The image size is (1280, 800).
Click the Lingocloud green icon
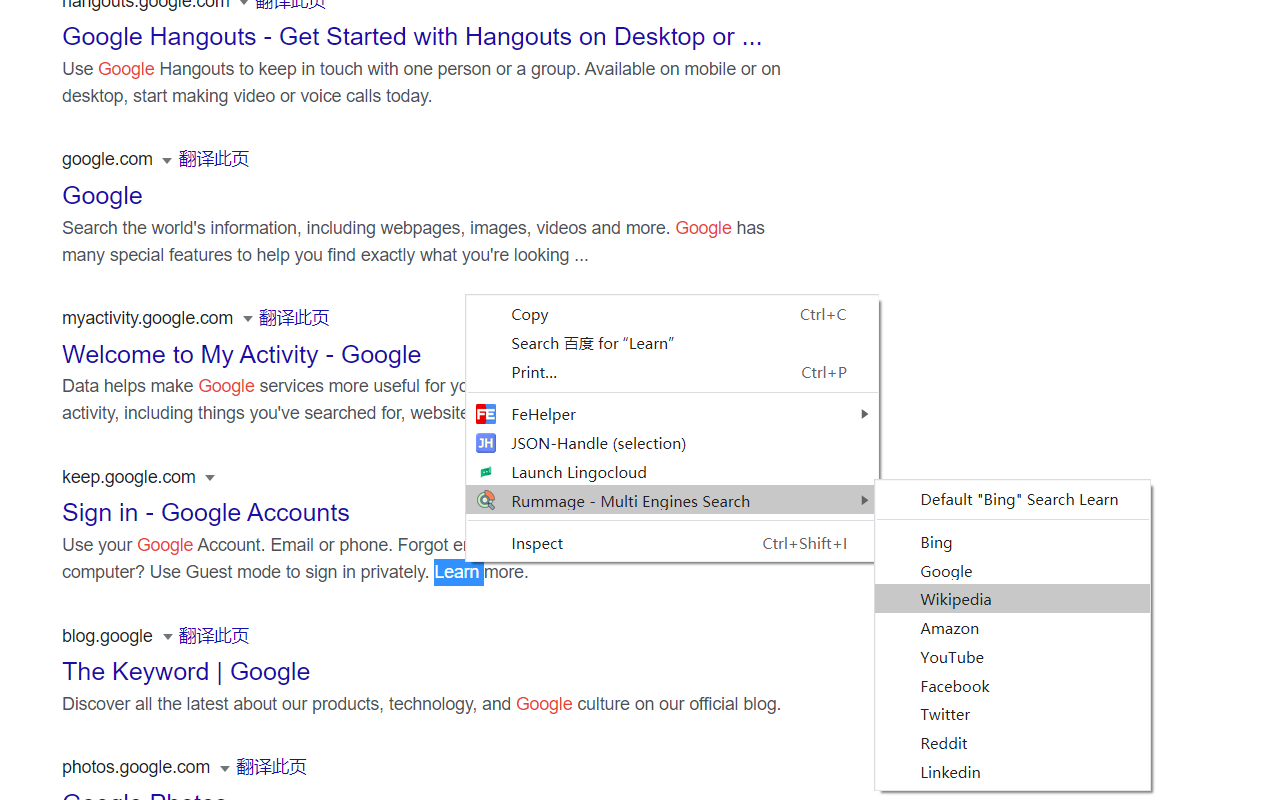486,472
